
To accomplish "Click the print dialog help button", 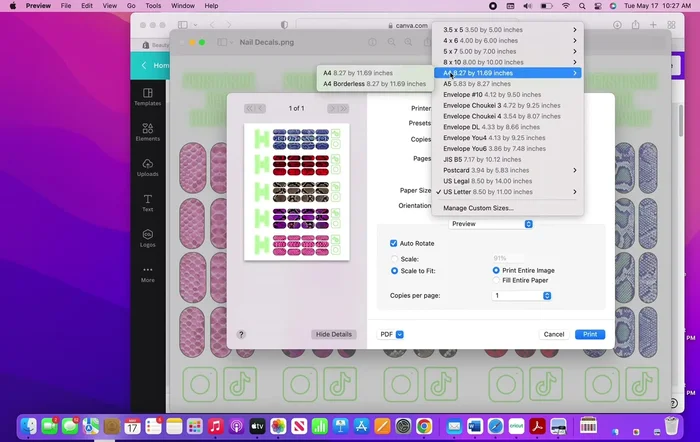I will [241, 334].
